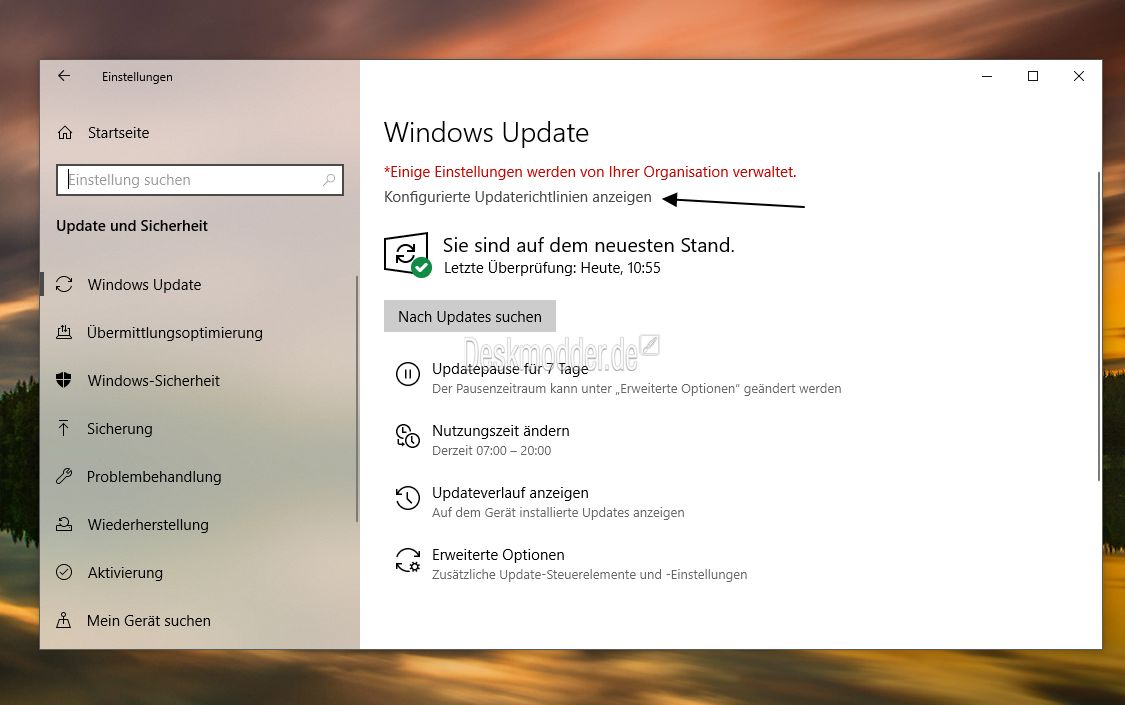Click the pause icon for Updatepause
The image size is (1125, 705).
click(408, 374)
